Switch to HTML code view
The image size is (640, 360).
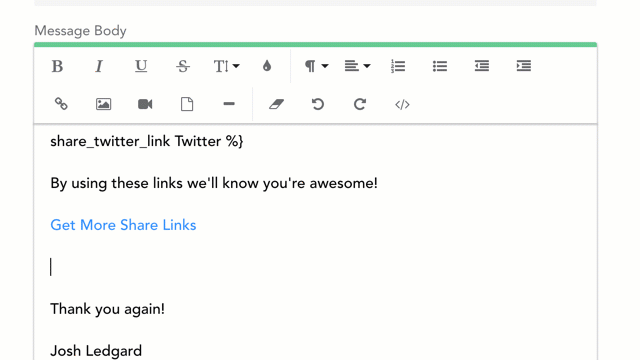click(x=402, y=104)
